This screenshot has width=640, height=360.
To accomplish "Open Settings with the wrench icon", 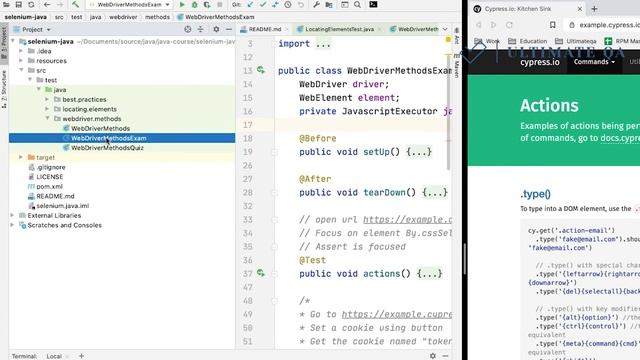I will (x=316, y=4).
